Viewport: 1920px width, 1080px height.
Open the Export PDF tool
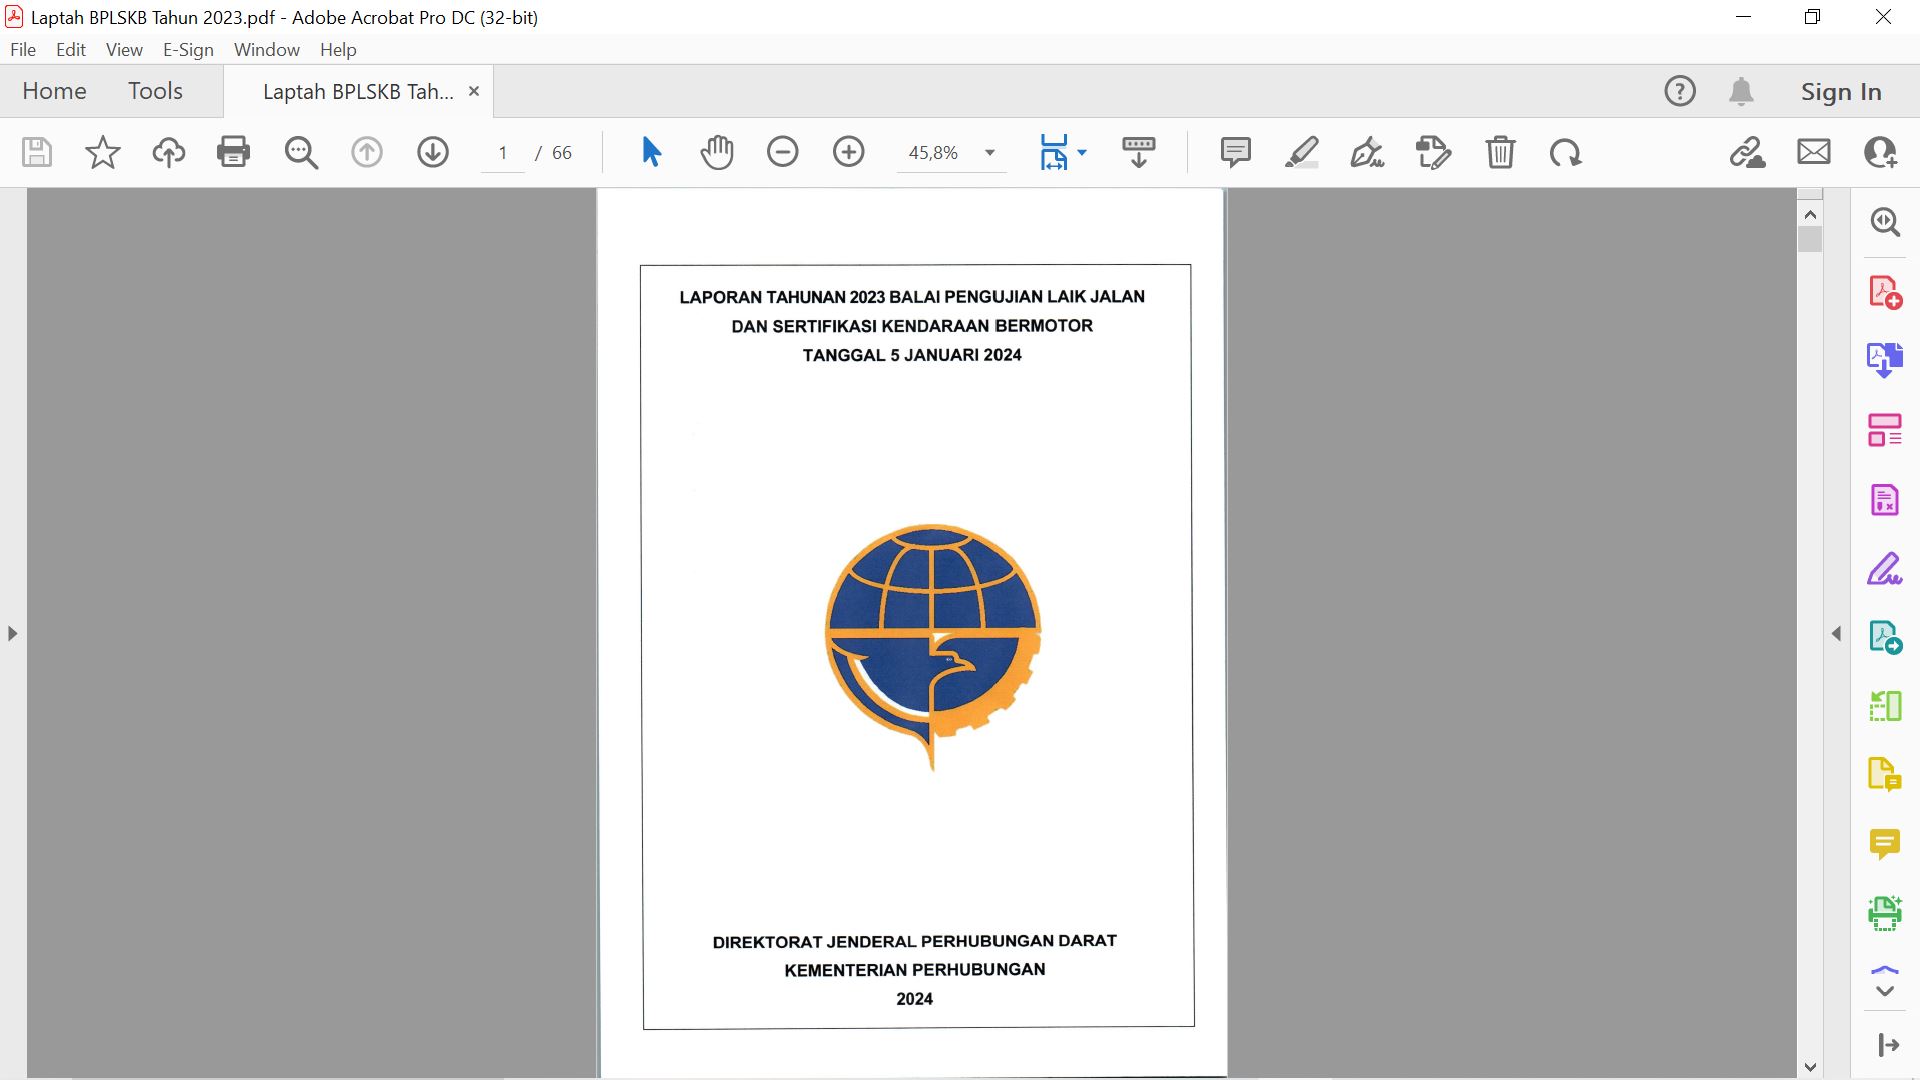click(x=1885, y=360)
